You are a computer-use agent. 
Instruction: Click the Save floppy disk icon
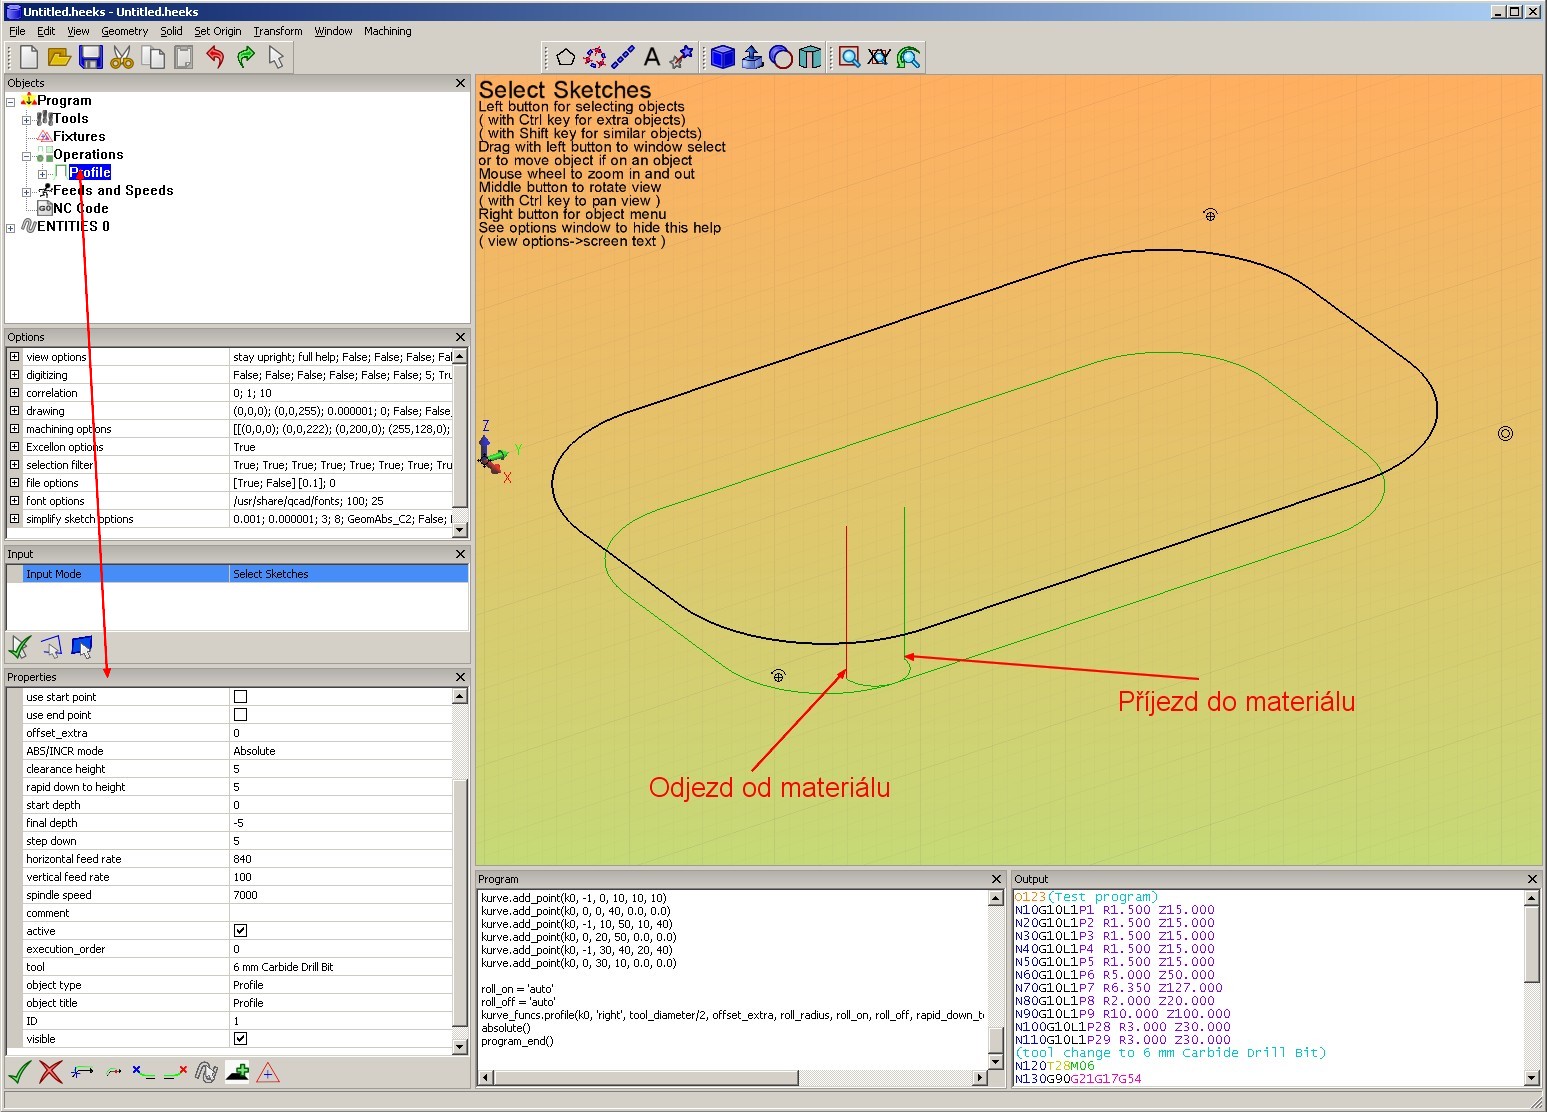[x=91, y=58]
